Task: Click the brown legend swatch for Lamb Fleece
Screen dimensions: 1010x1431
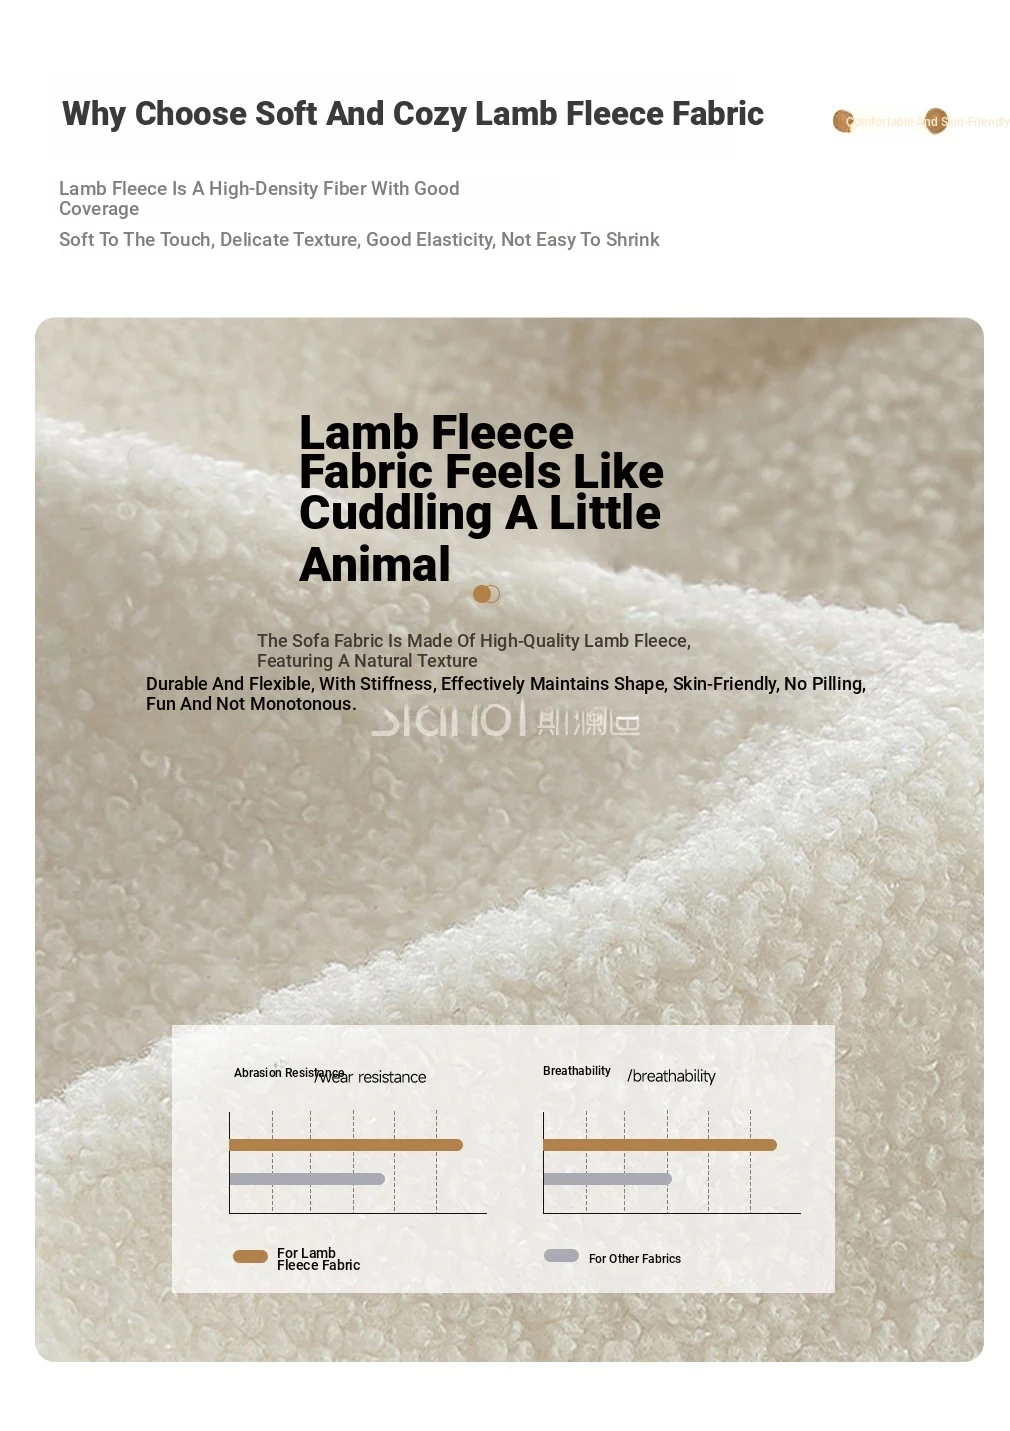Action: (x=250, y=1256)
